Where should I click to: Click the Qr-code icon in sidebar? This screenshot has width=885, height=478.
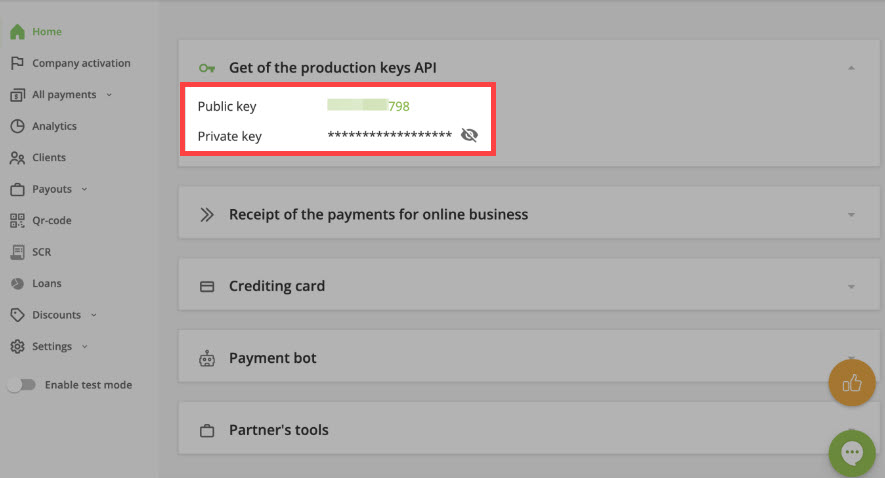pyautogui.click(x=16, y=220)
